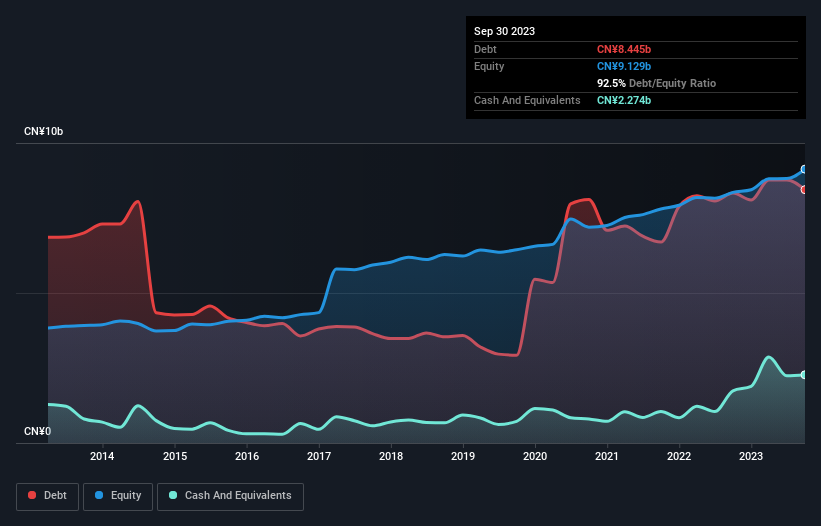Screen dimensions: 821x526
Task: Select the Equity endpoint marker on chart
Action: coord(804,169)
